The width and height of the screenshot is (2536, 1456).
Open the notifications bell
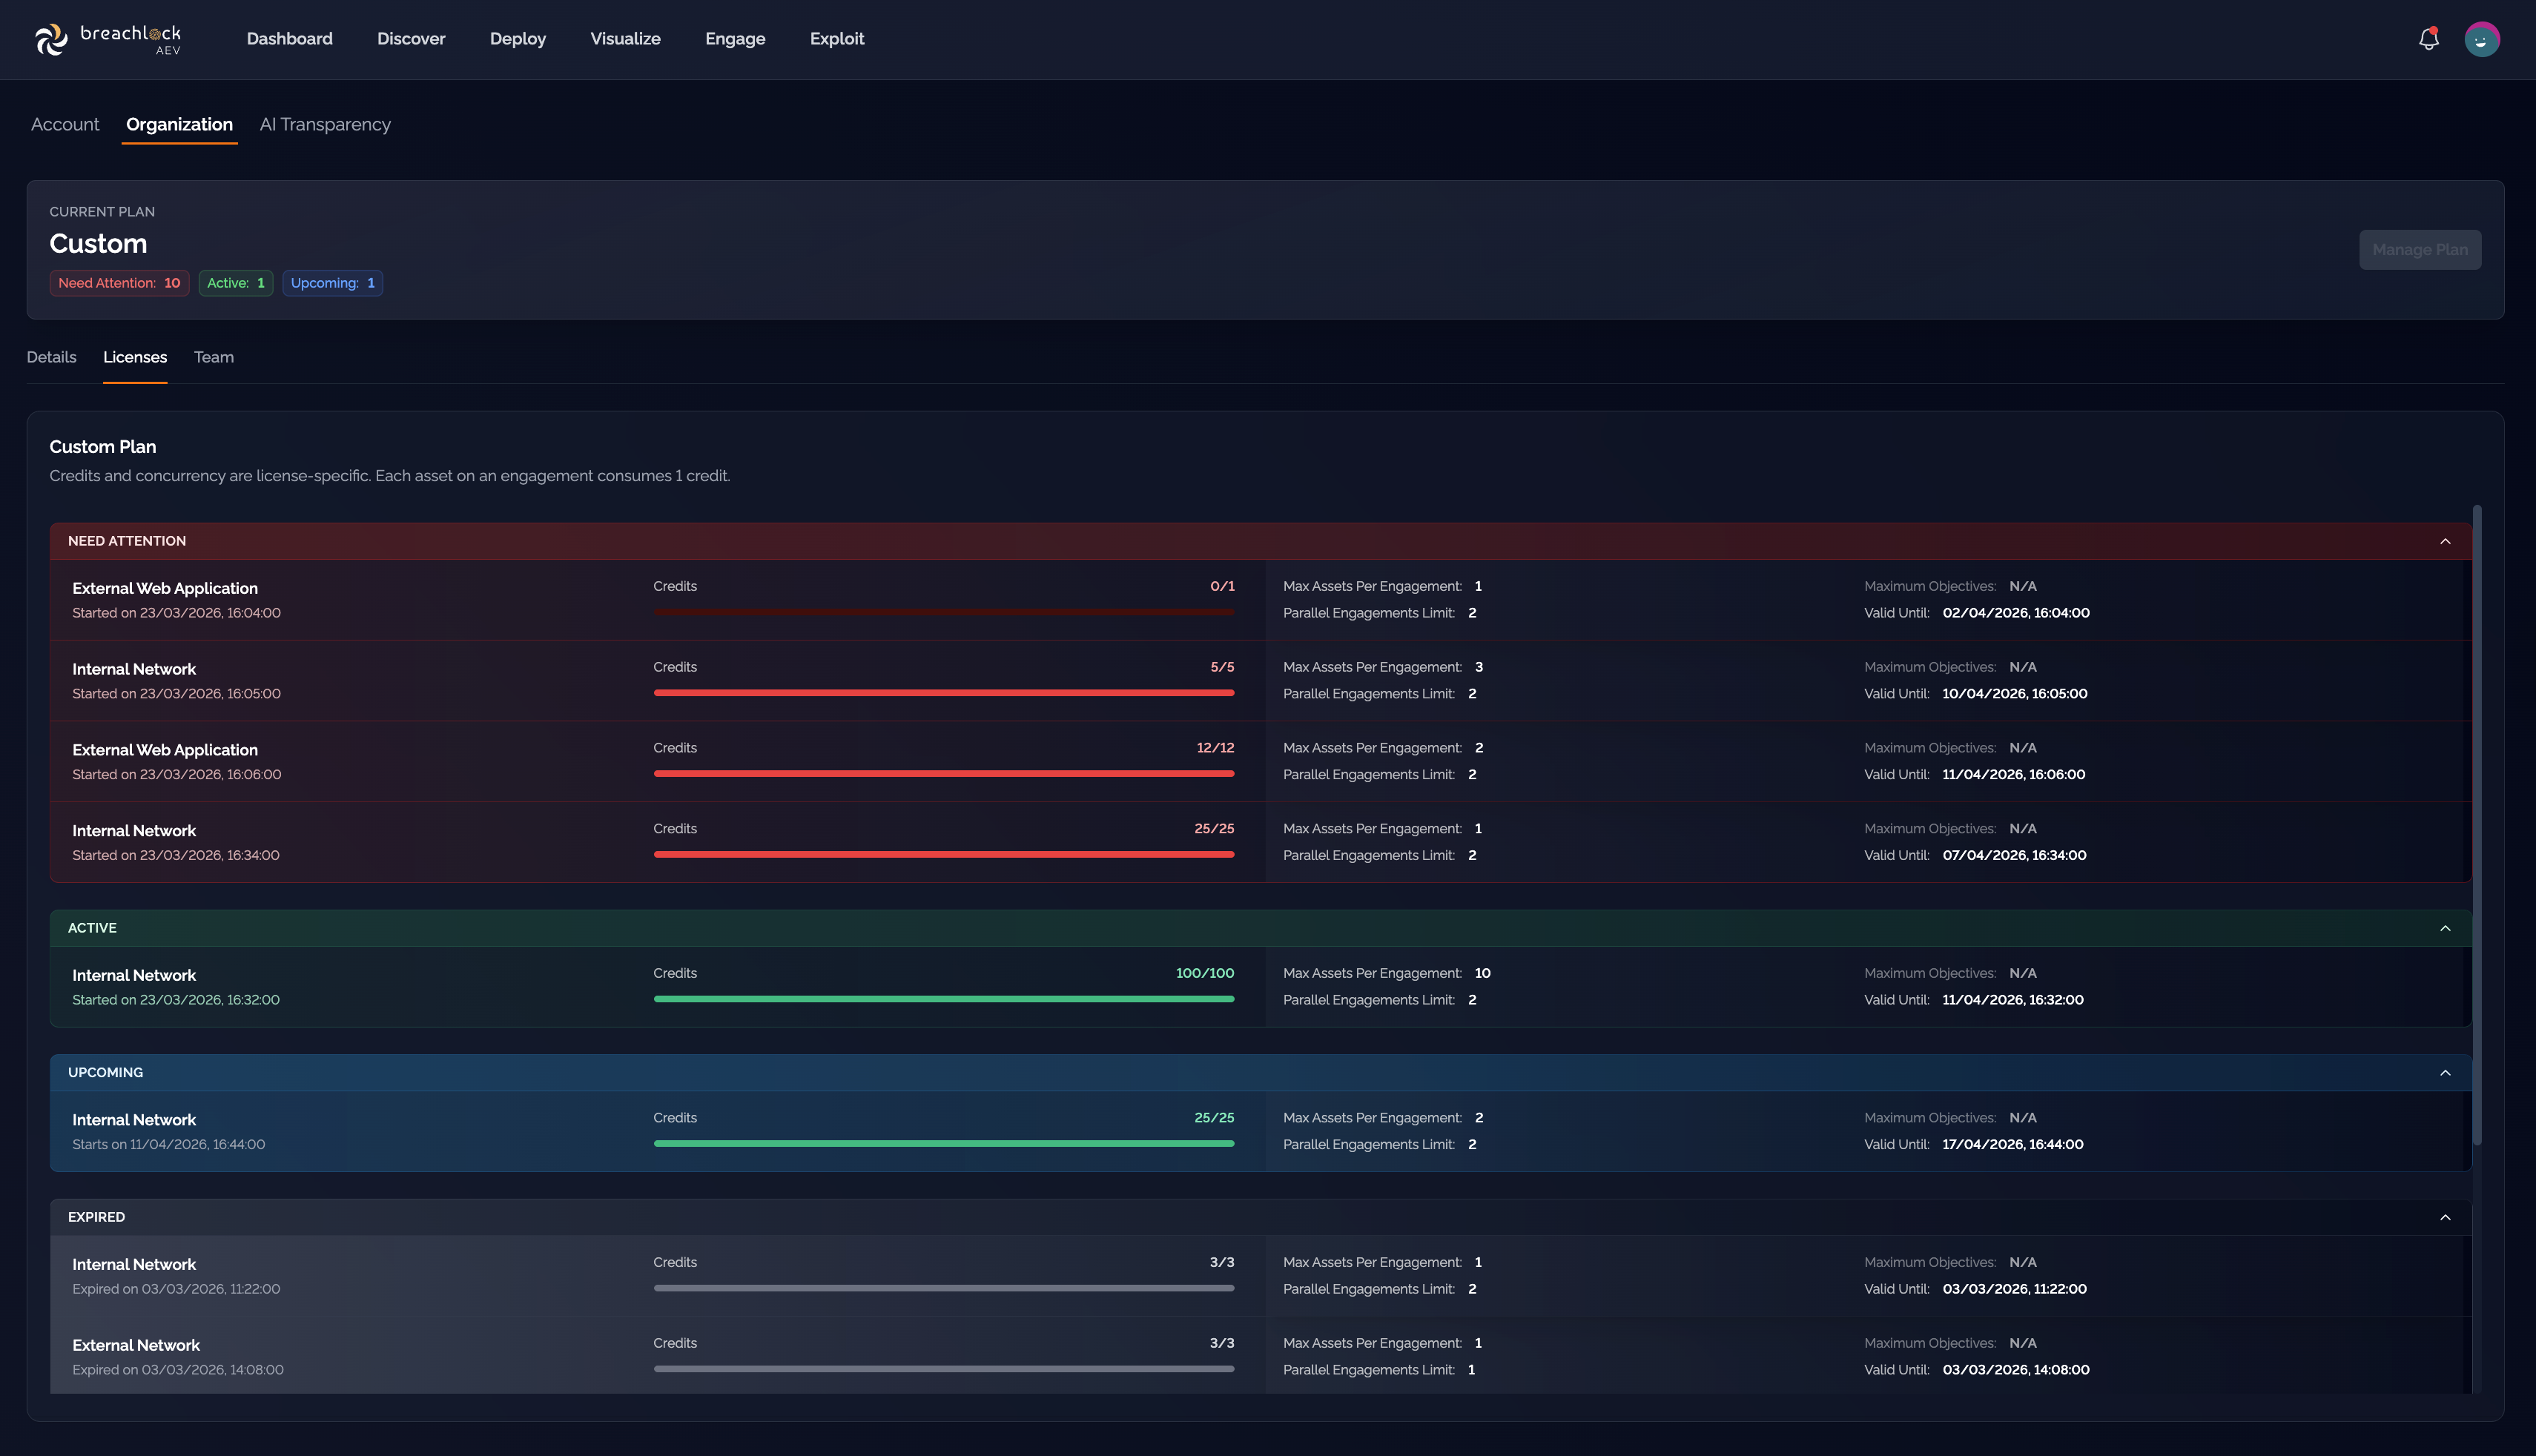tap(2428, 39)
